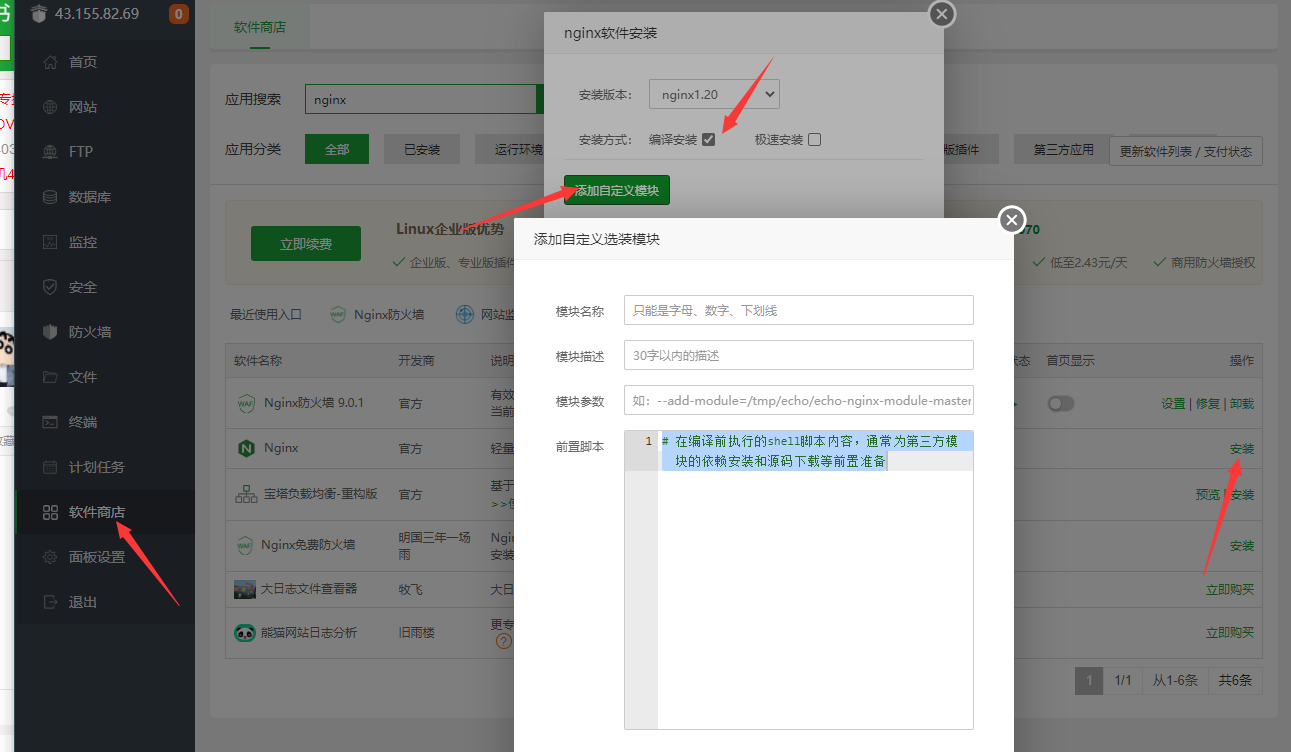Screen dimensions: 1291x752
Task: Click the 软件名称 column header
Action: 258,361
